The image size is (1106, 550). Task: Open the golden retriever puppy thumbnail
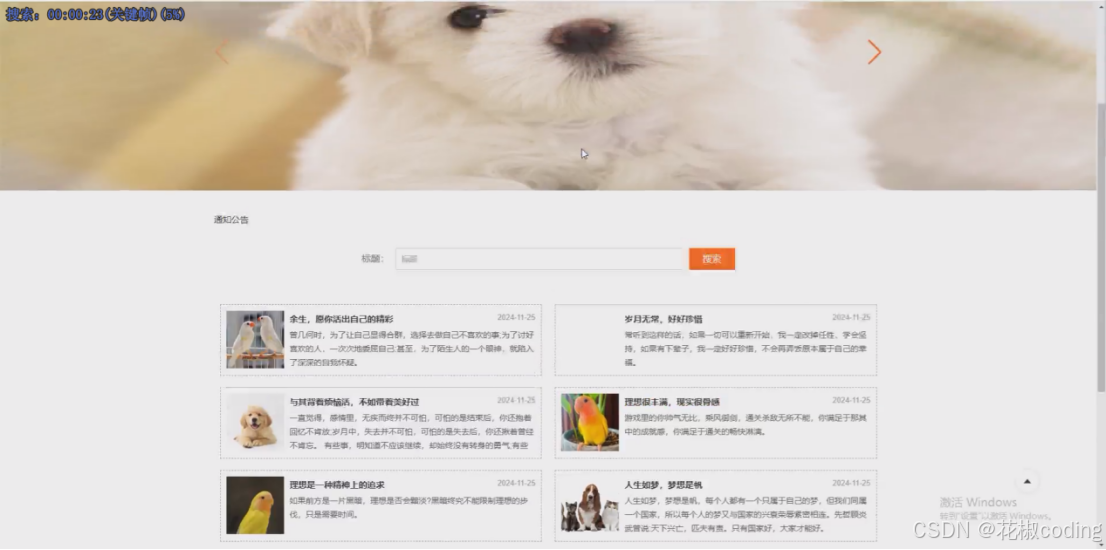[x=255, y=422]
